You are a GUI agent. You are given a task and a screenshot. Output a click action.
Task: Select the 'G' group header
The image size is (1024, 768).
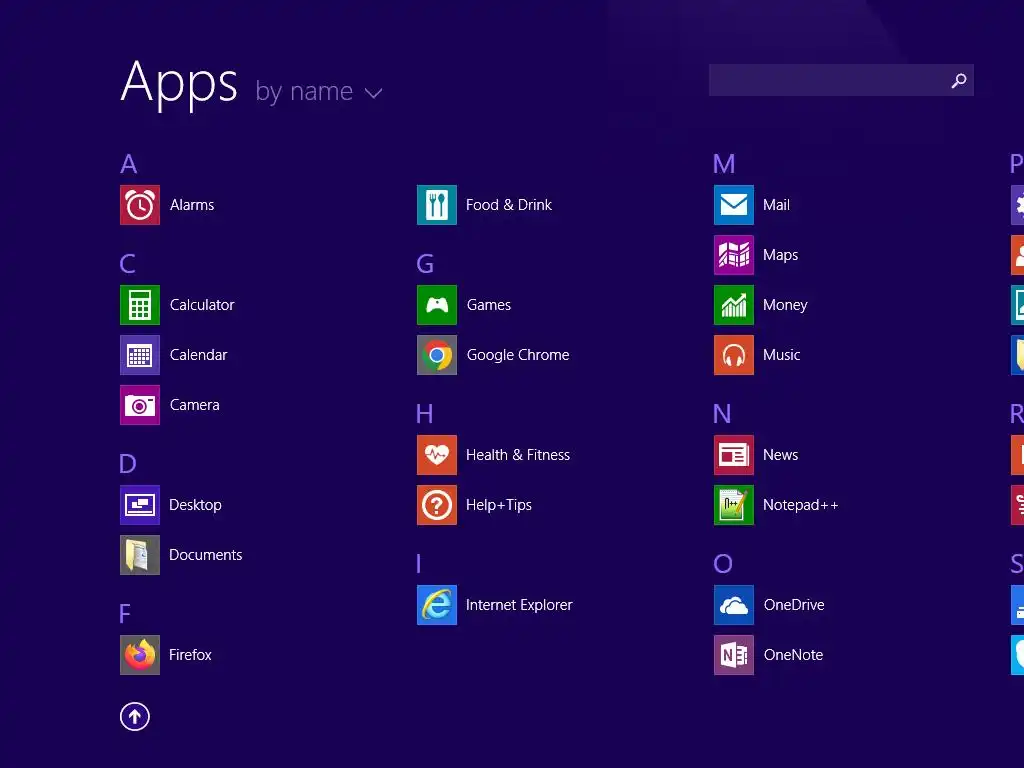[425, 264]
